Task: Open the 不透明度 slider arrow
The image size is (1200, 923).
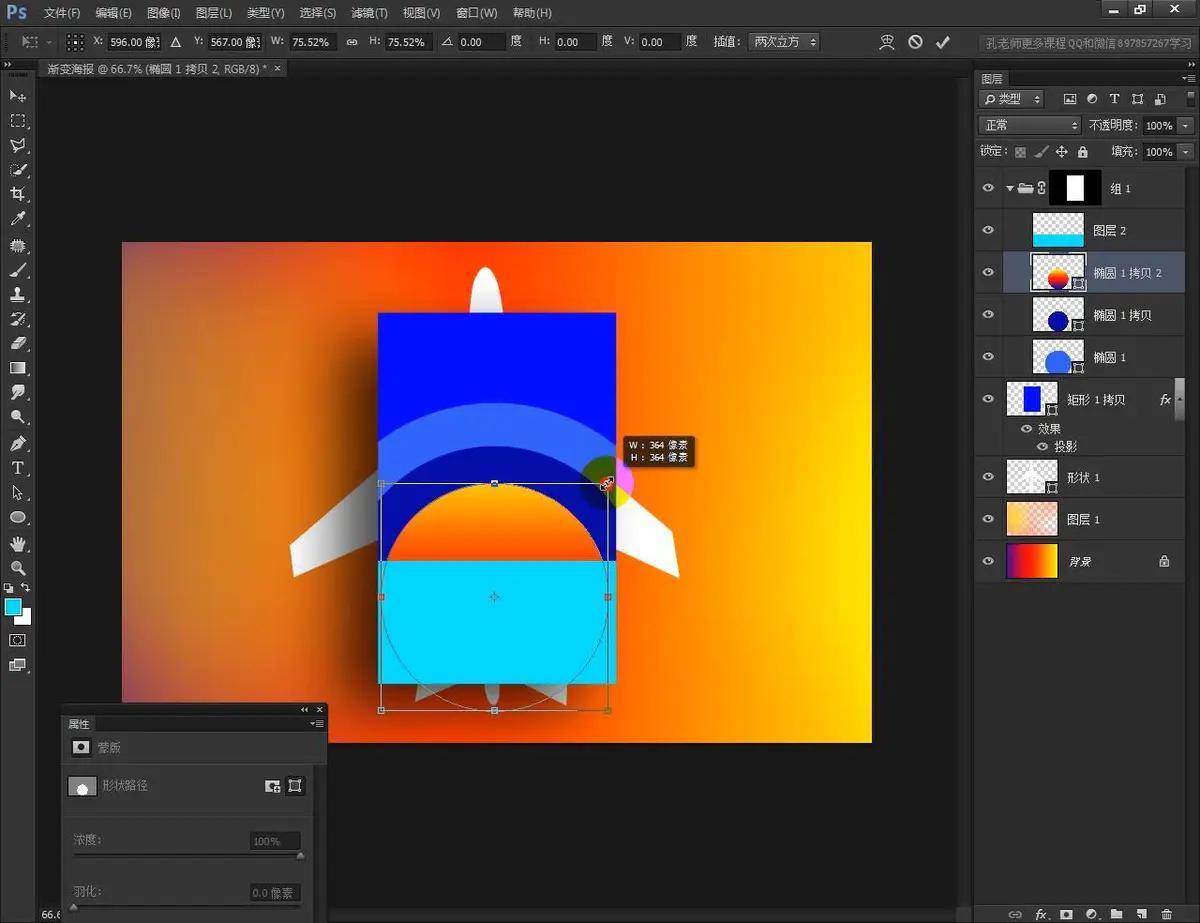Action: tap(1186, 126)
